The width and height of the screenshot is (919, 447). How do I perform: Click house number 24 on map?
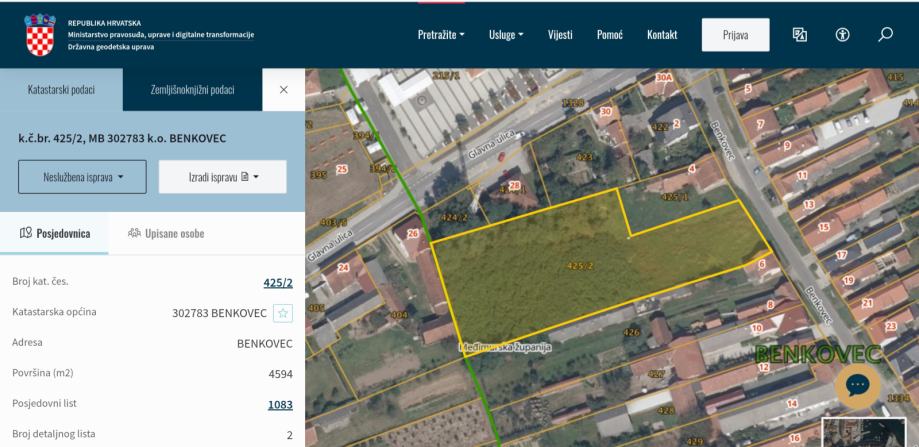coord(343,268)
